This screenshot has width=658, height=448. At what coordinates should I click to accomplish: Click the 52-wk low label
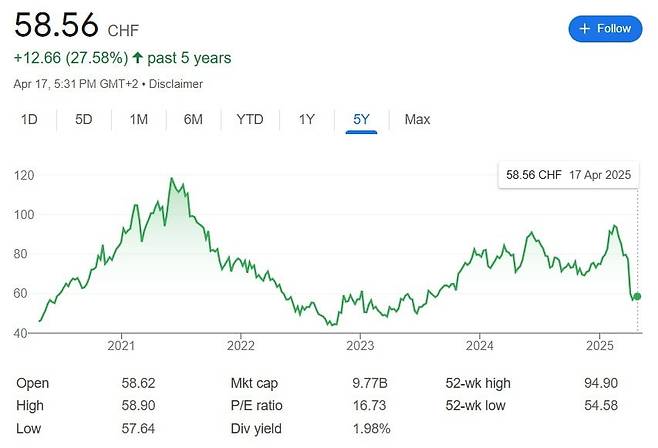(x=475, y=406)
